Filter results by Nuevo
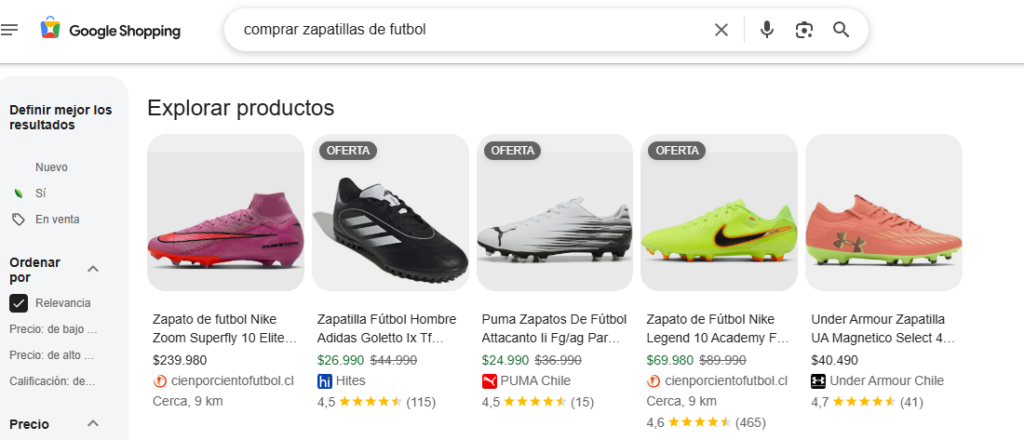1024x440 pixels. click(x=52, y=167)
